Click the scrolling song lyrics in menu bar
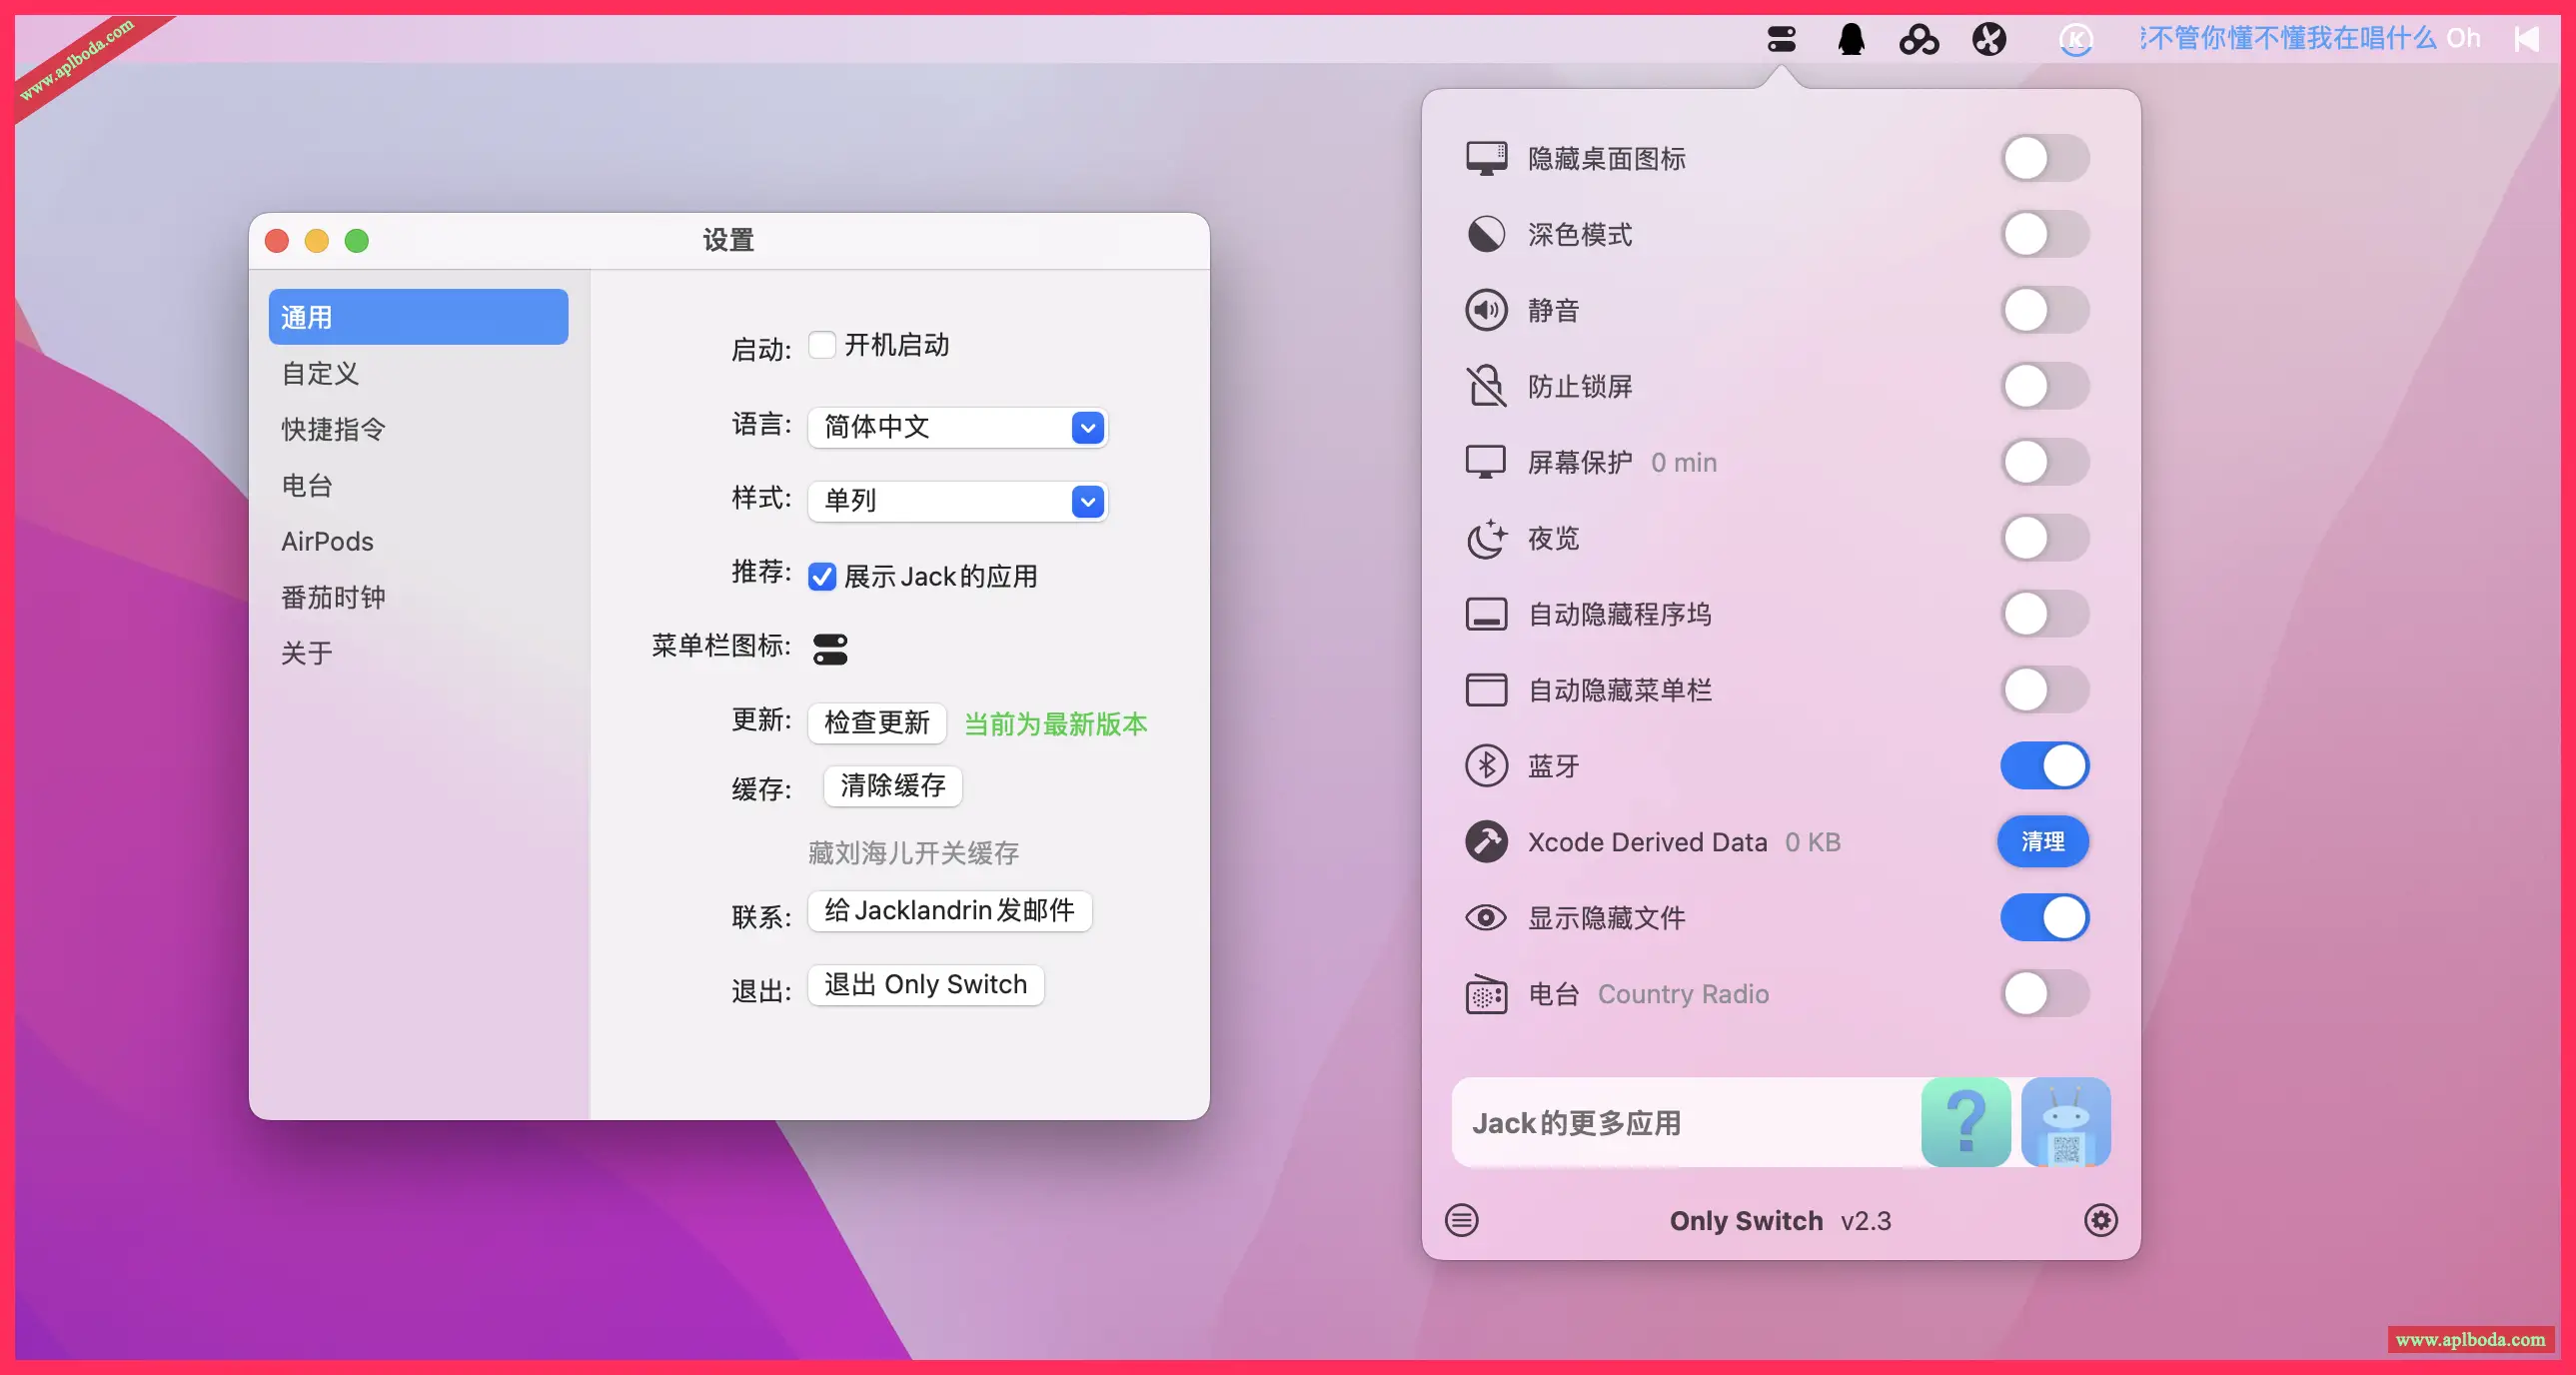The height and width of the screenshot is (1375, 2576). click(2310, 39)
